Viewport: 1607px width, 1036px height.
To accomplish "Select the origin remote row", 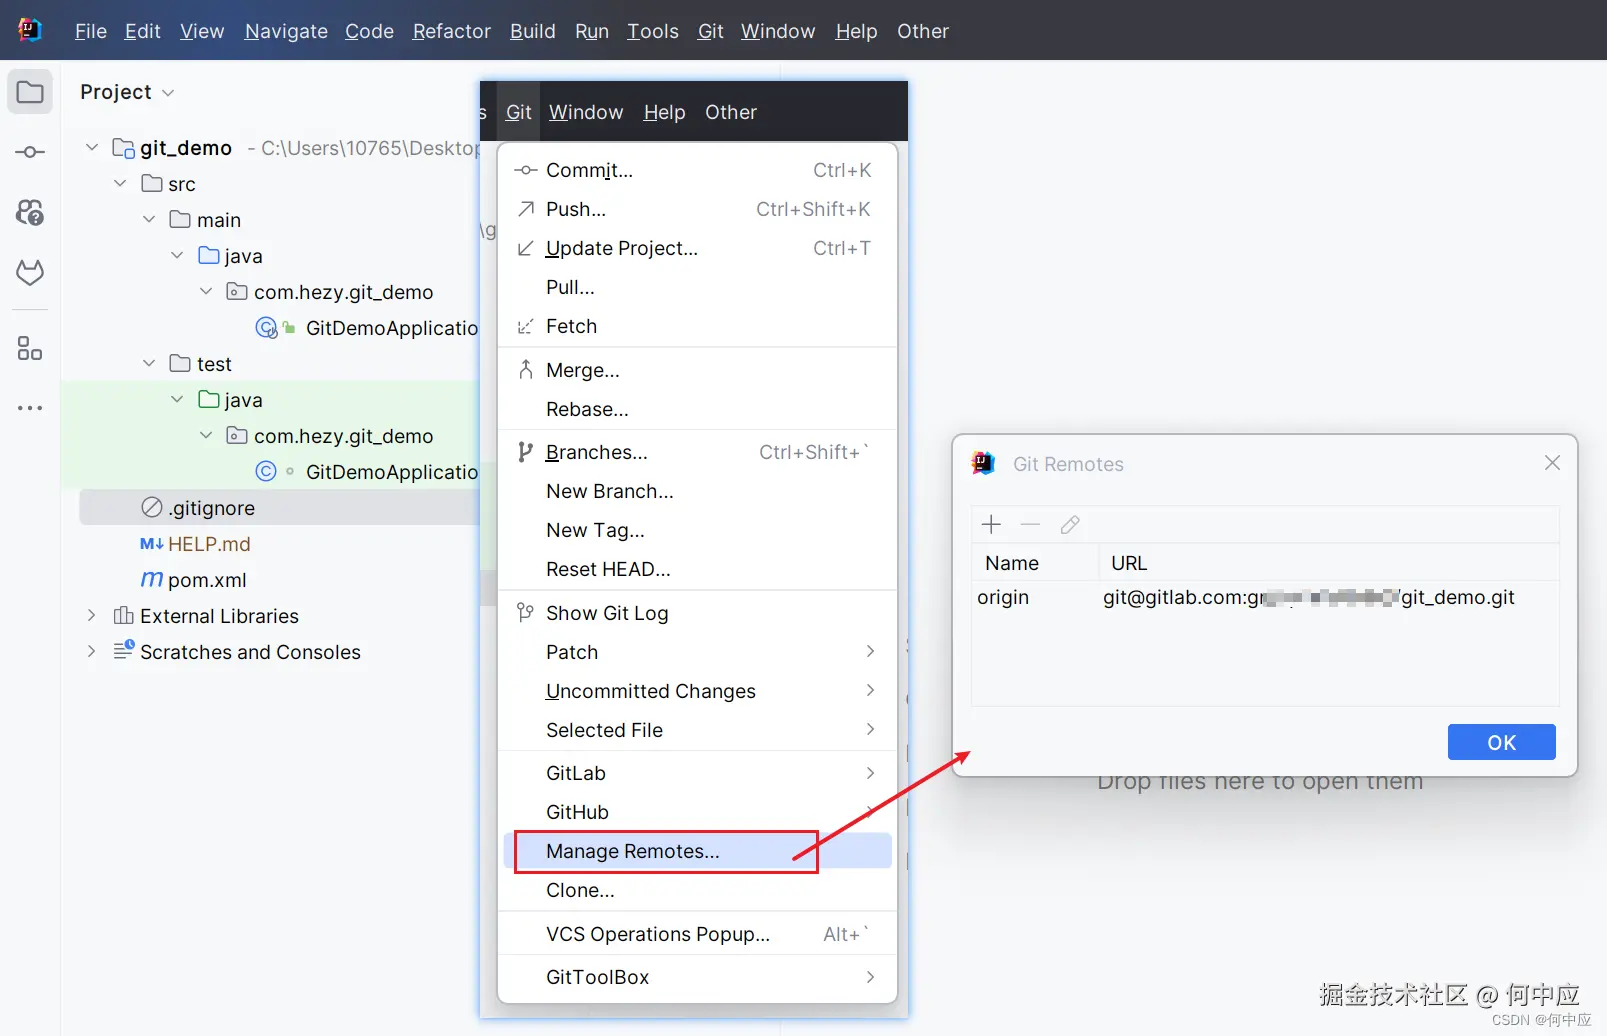I will (x=1265, y=598).
